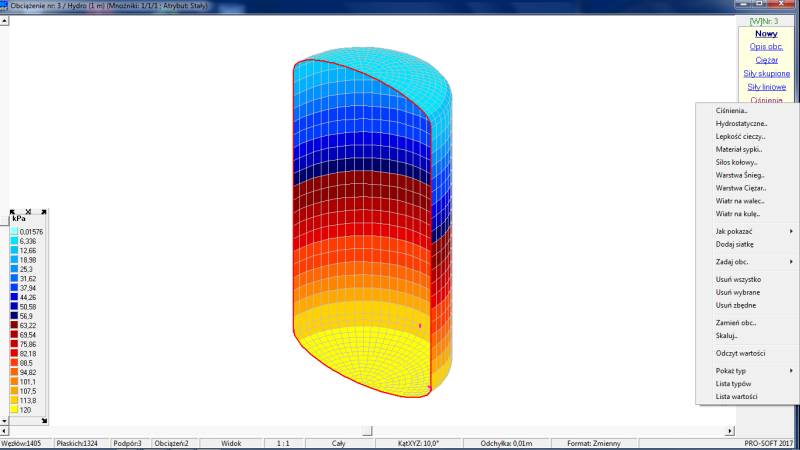Open 'Lista typów' from the menu
Image resolution: width=800 pixels, height=450 pixels.
click(x=733, y=384)
